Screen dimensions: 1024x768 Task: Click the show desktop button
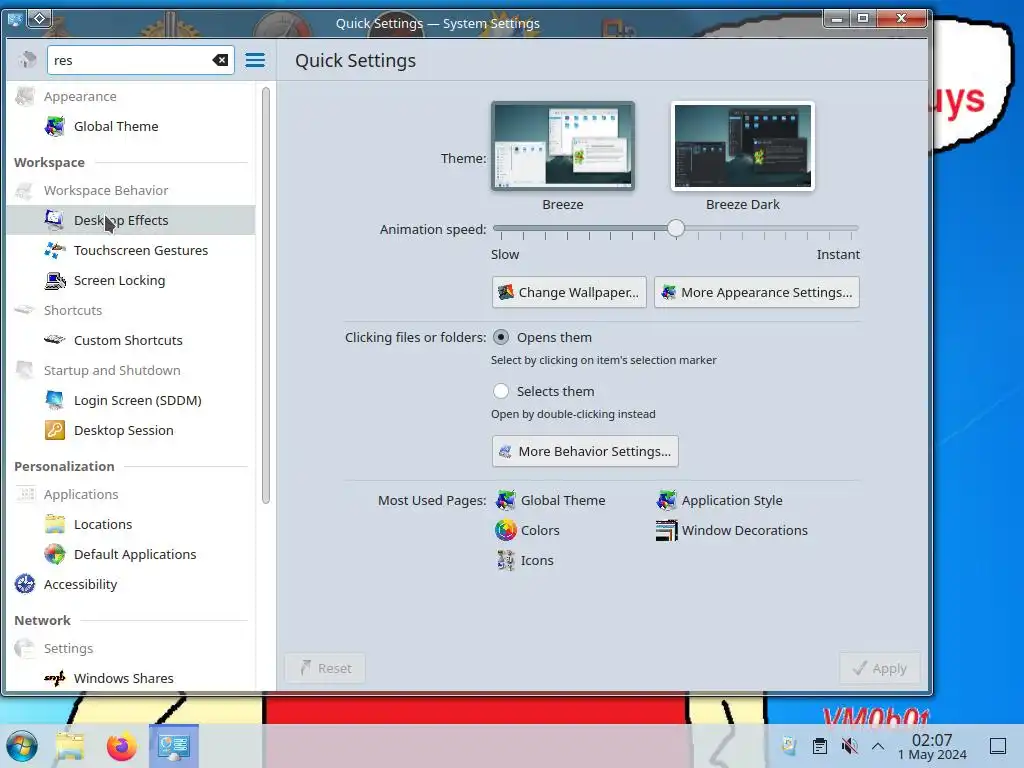[998, 746]
